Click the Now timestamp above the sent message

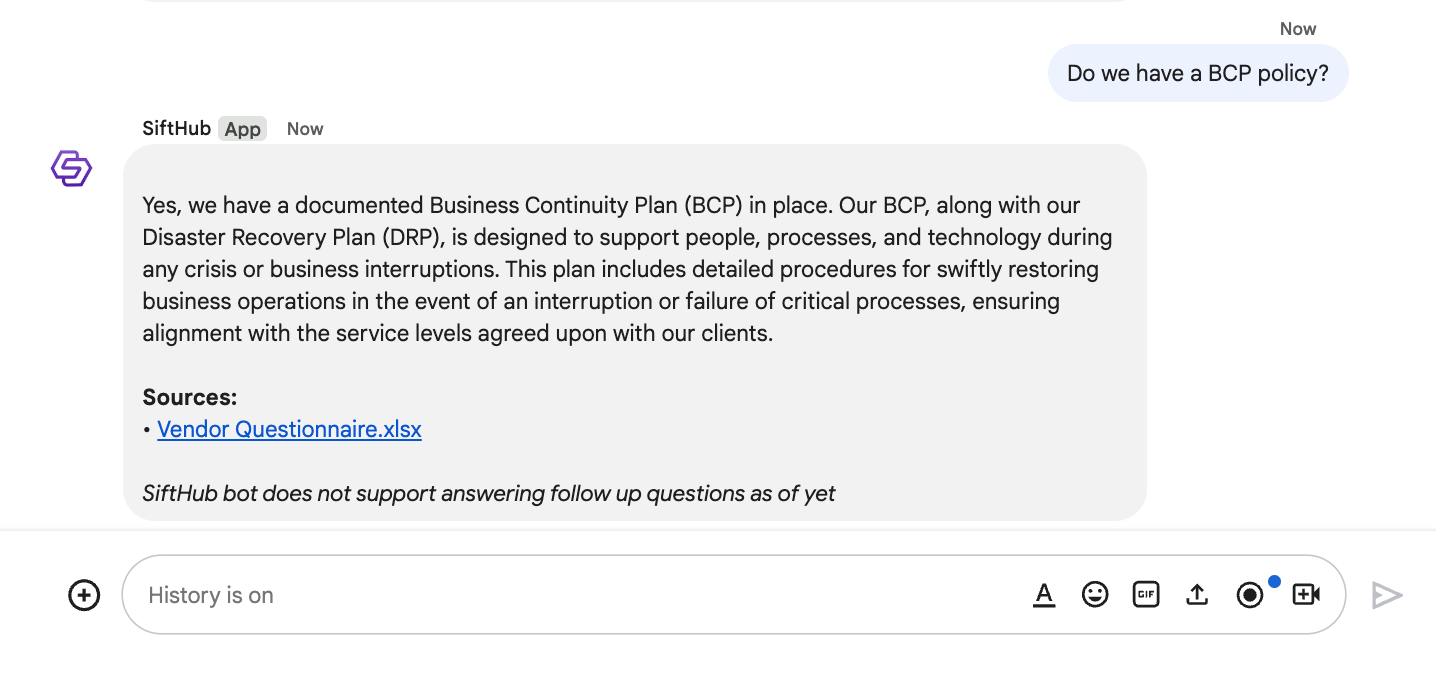(1298, 29)
